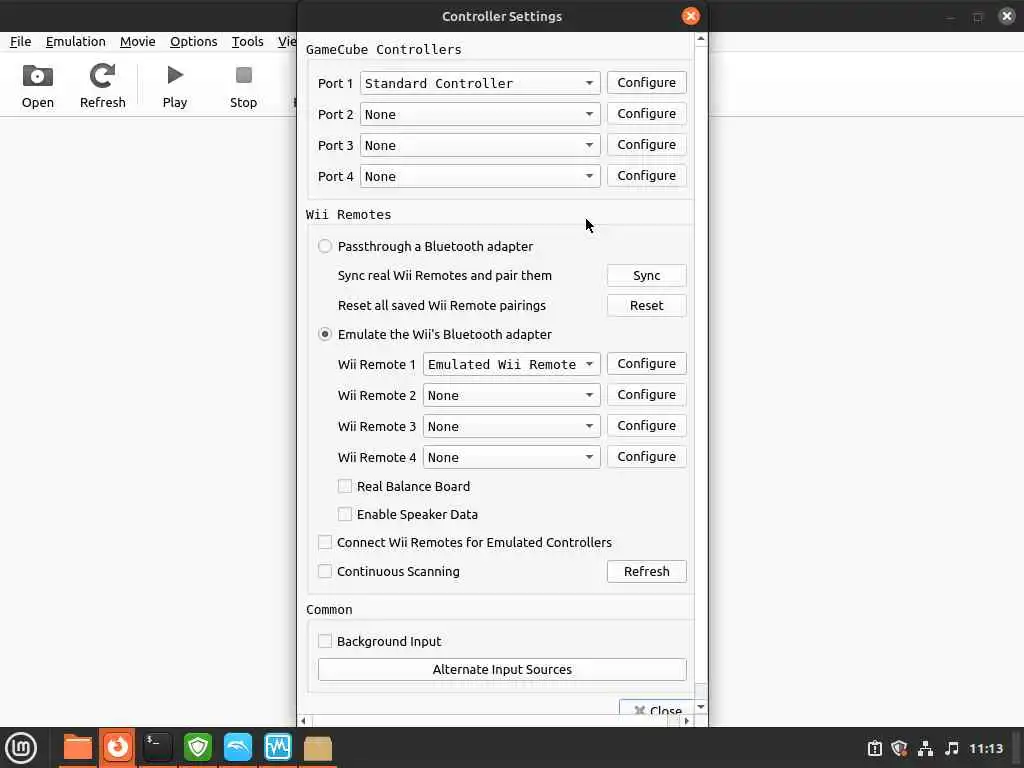The height and width of the screenshot is (768, 1024).
Task: Configure Wii Remote 1
Action: [647, 364]
